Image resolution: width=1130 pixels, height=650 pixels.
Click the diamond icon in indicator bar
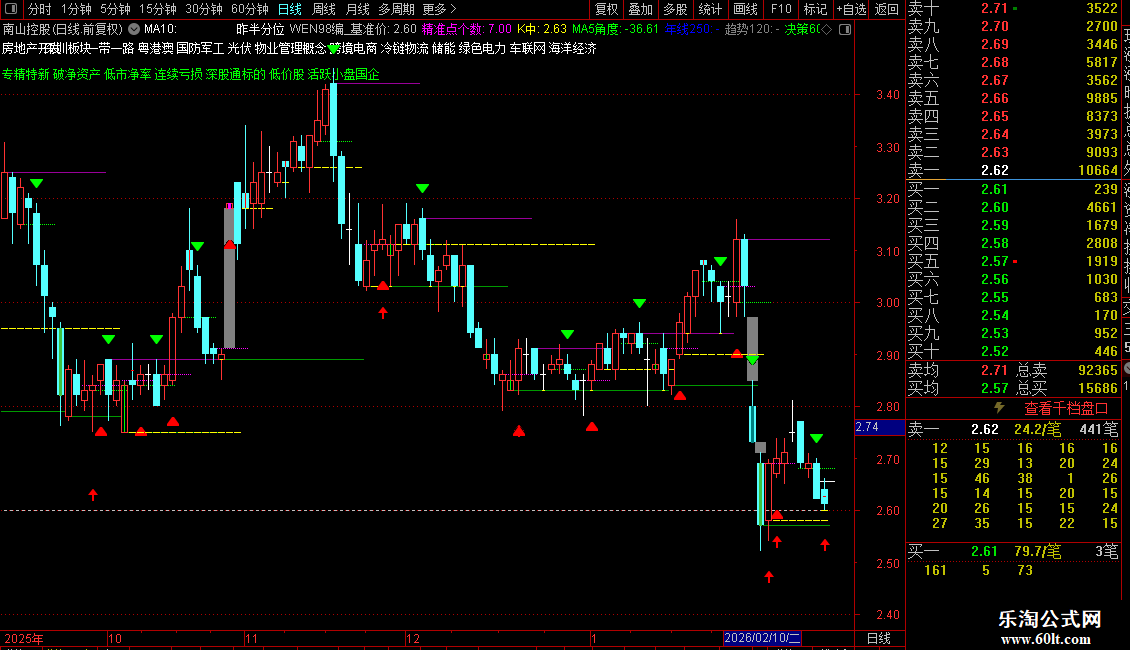pos(827,30)
